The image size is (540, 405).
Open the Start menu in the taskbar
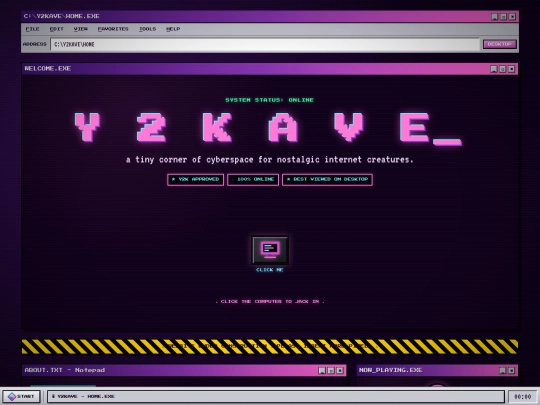(x=21, y=396)
